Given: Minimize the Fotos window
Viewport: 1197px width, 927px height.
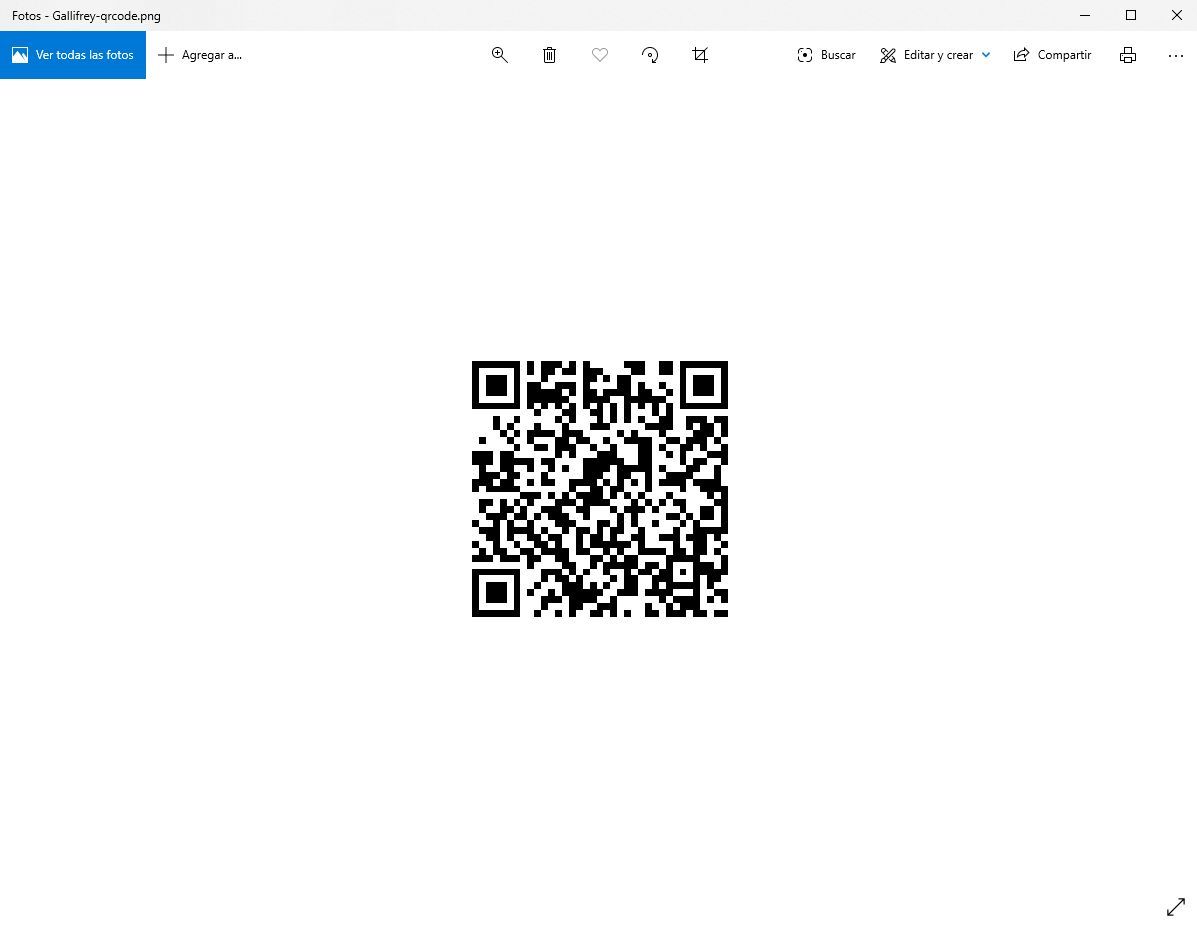Looking at the screenshot, I should [x=1085, y=15].
